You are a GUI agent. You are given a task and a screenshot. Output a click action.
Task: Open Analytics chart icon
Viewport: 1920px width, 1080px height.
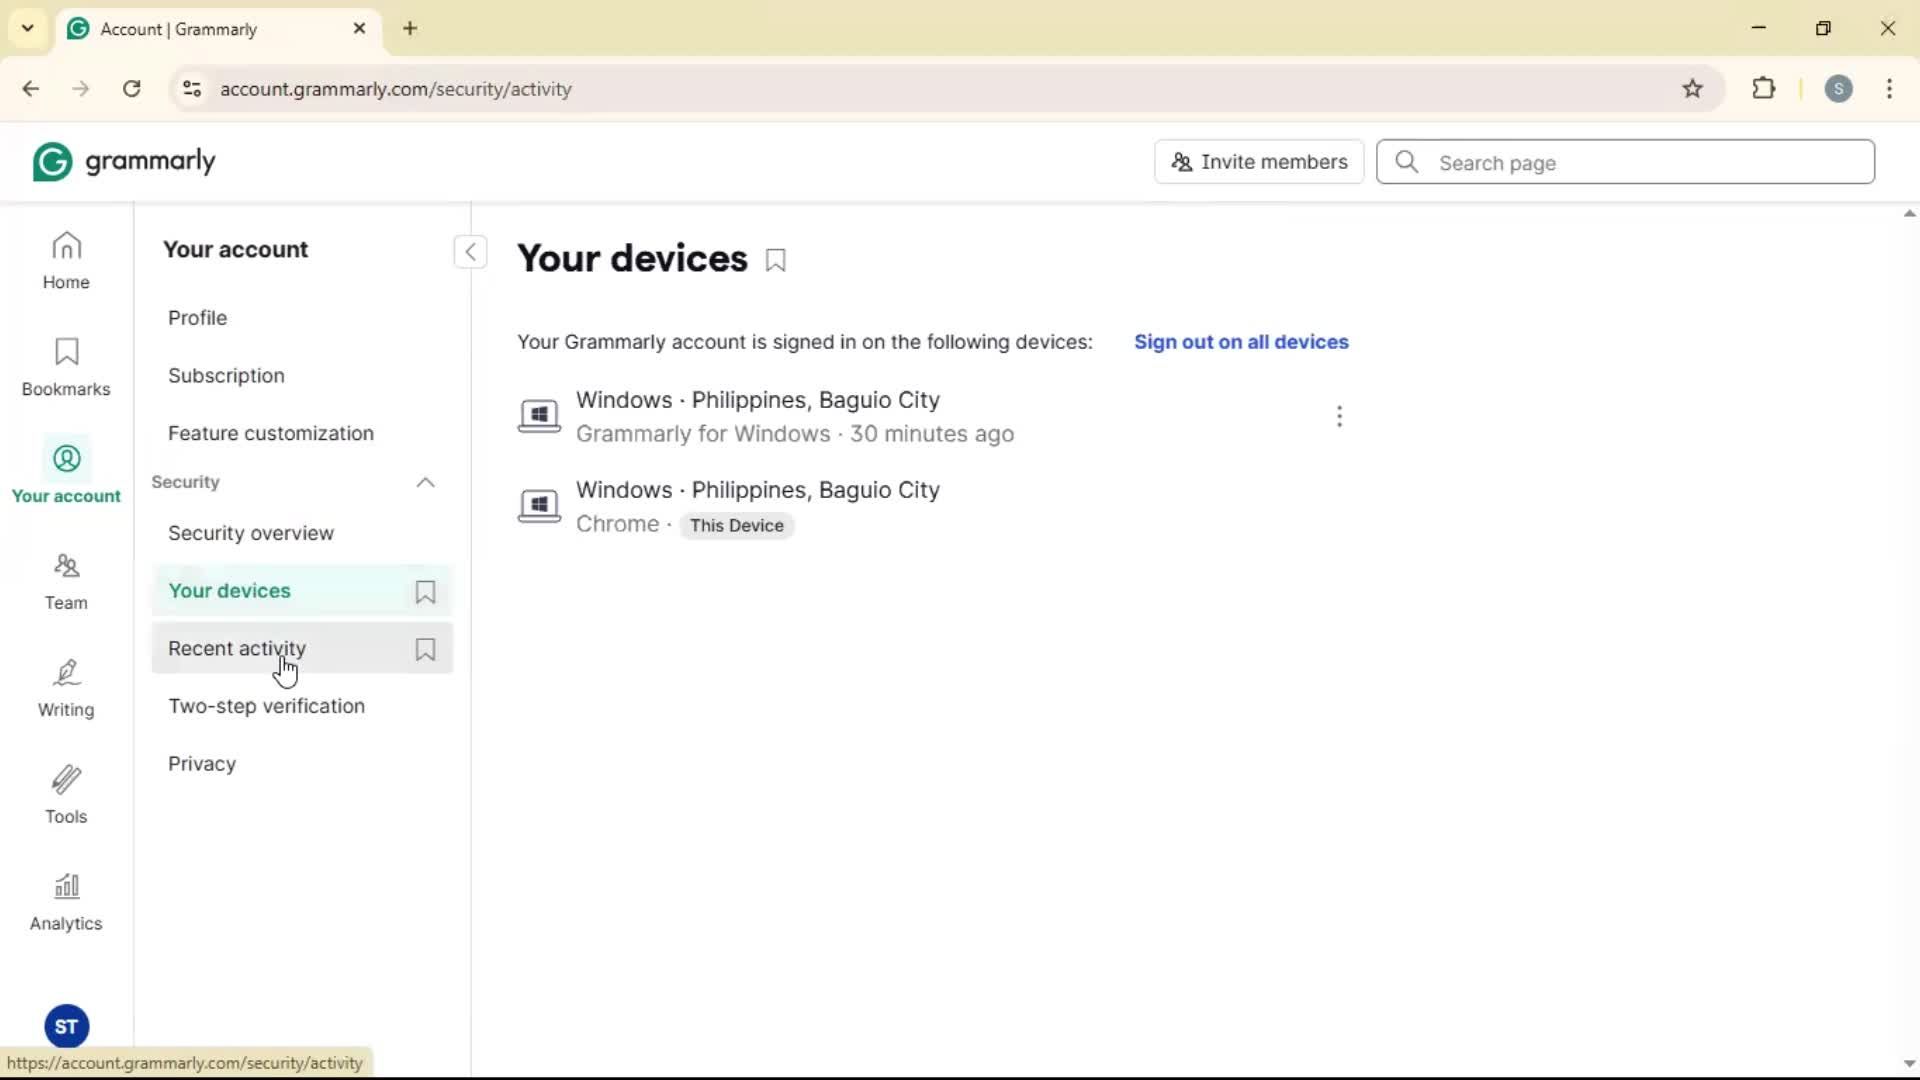click(66, 902)
